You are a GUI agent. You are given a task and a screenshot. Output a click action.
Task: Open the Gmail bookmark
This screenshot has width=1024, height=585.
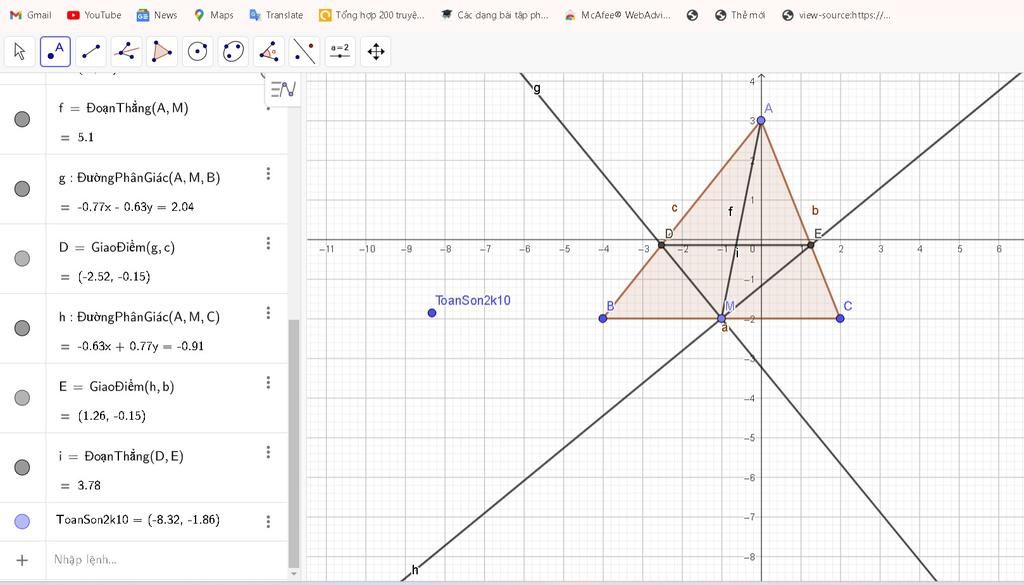tap(31, 15)
